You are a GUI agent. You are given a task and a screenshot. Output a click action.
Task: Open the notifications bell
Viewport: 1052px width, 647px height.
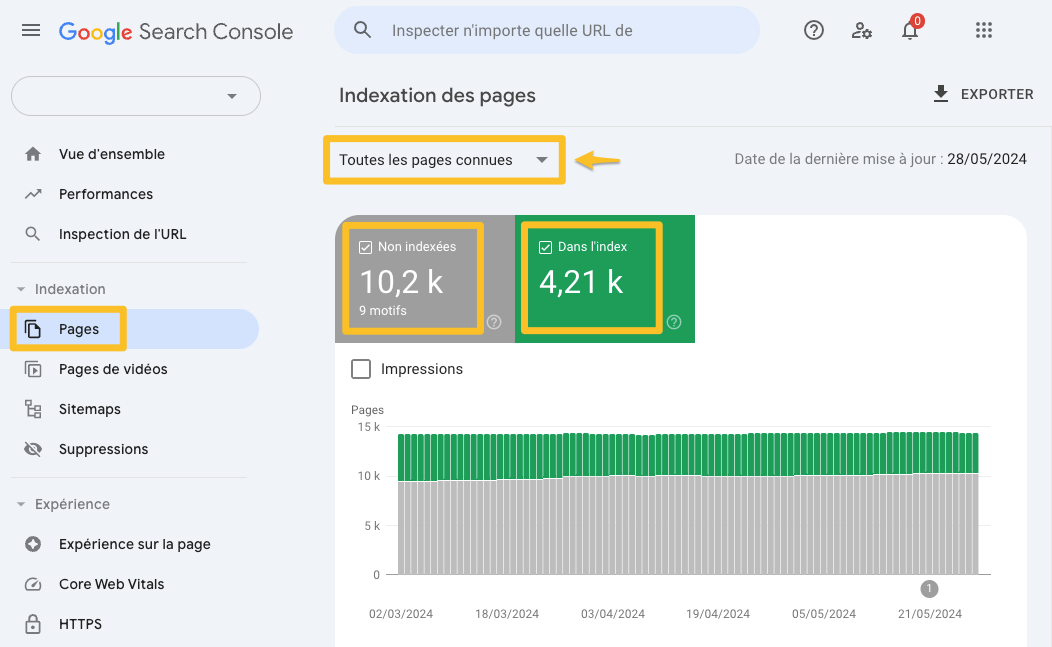[x=909, y=31]
